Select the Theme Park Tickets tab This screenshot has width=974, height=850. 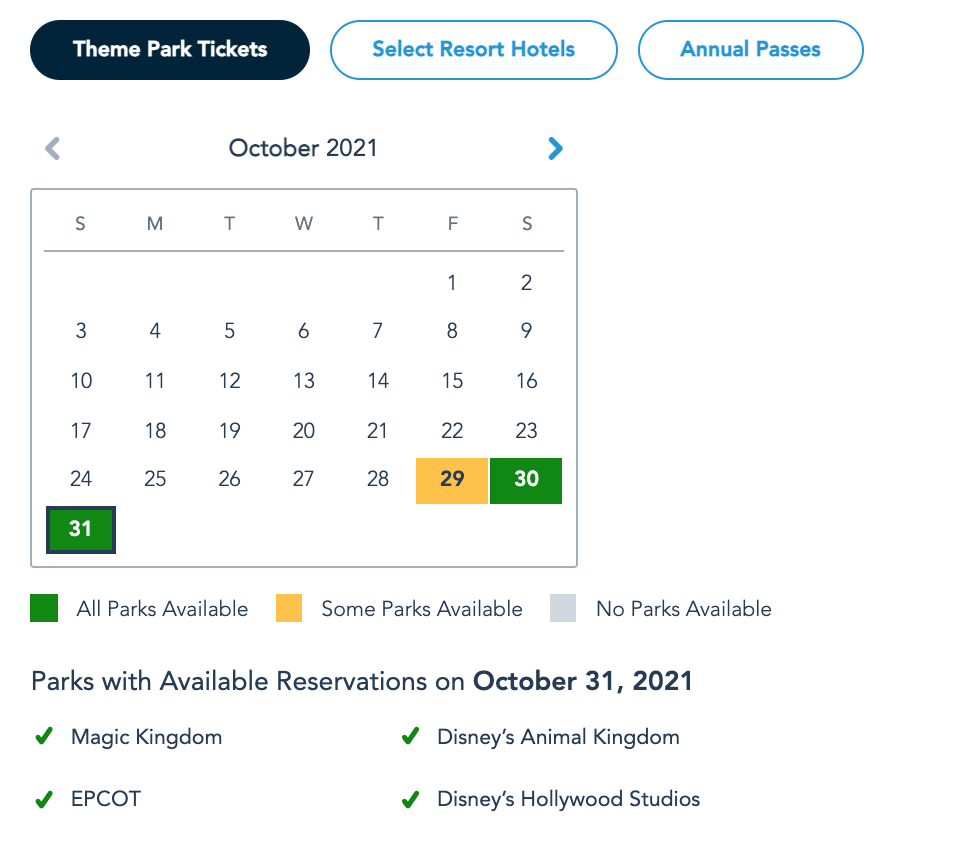point(170,50)
